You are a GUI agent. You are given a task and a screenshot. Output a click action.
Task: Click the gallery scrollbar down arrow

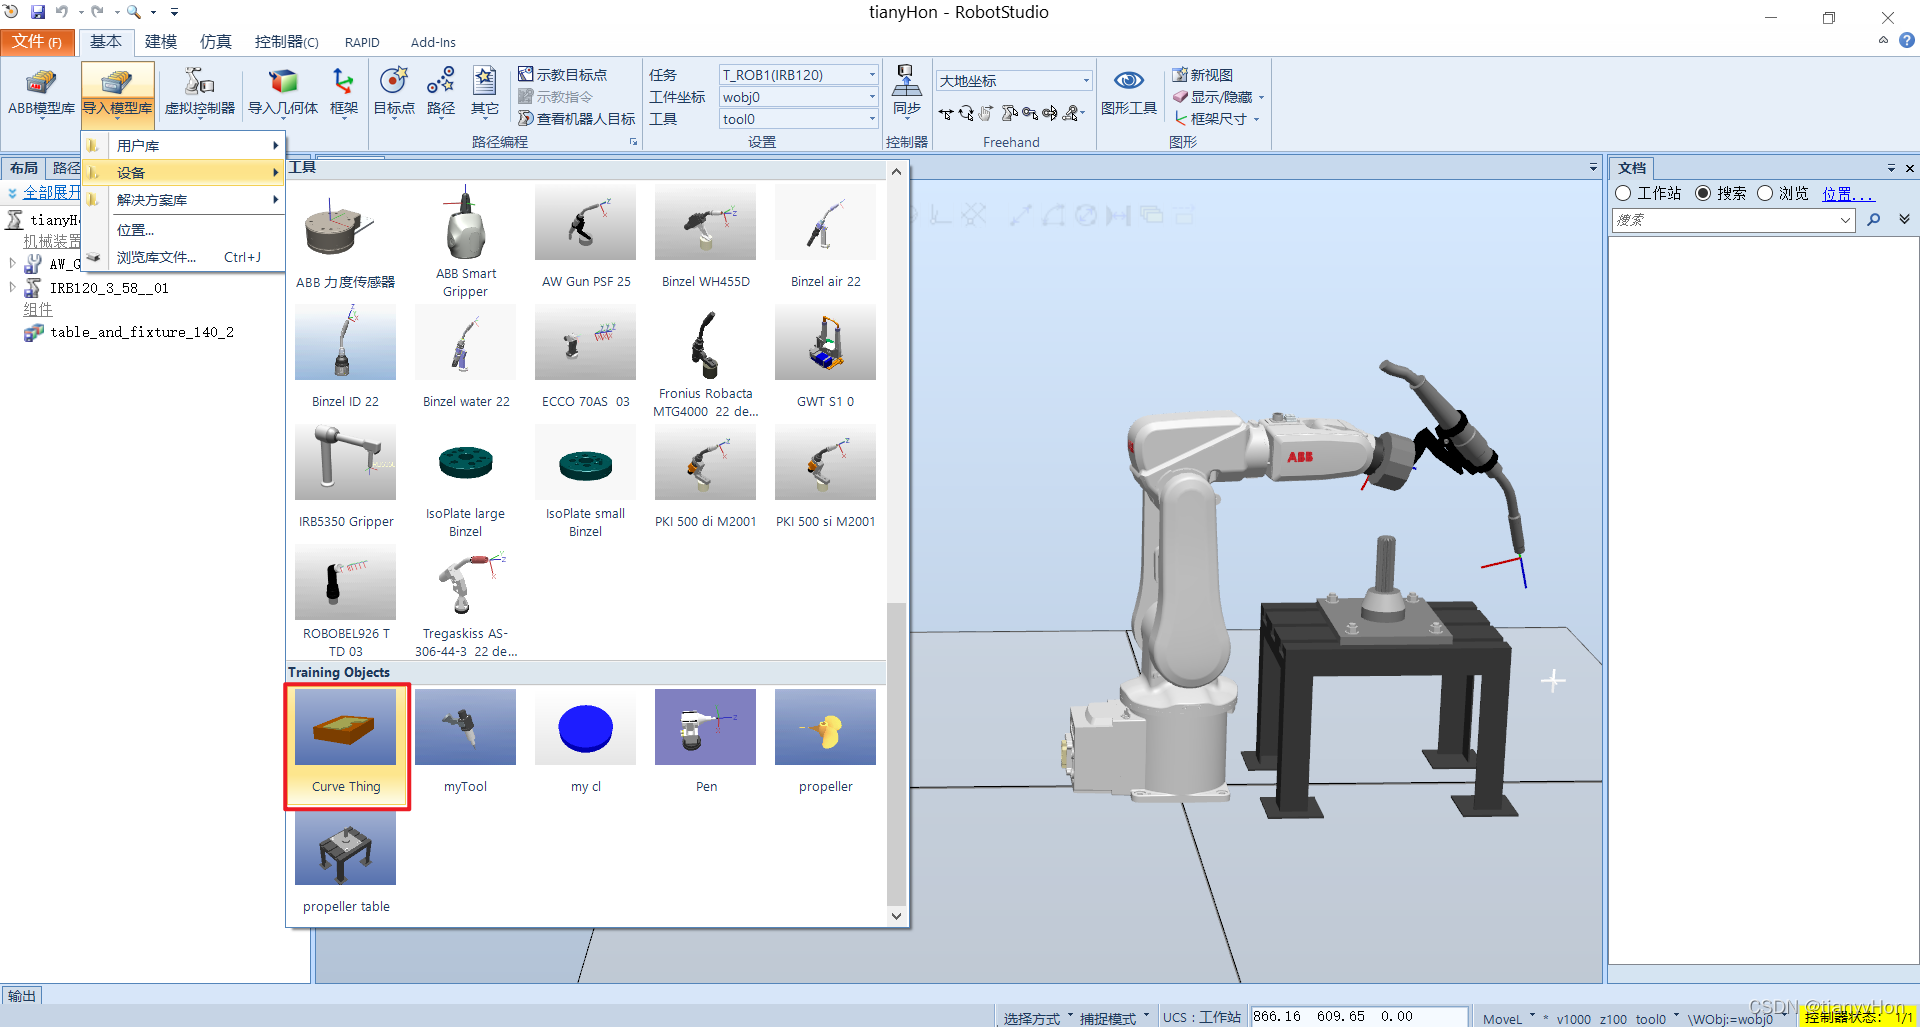(x=896, y=916)
